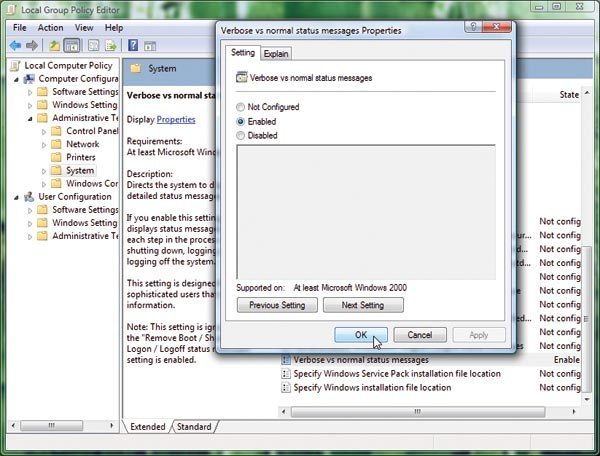
Task: Select the Disabled radio button
Action: click(241, 134)
